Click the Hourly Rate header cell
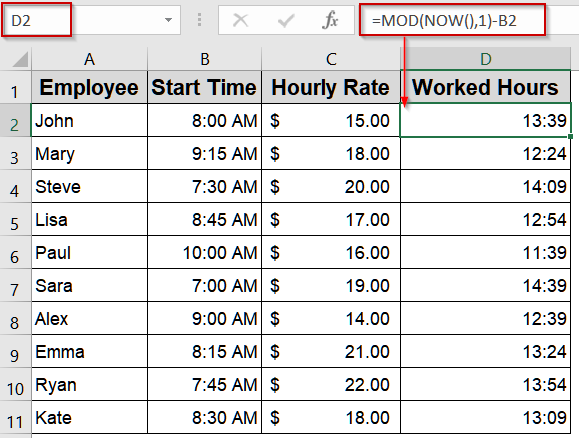 (331, 88)
